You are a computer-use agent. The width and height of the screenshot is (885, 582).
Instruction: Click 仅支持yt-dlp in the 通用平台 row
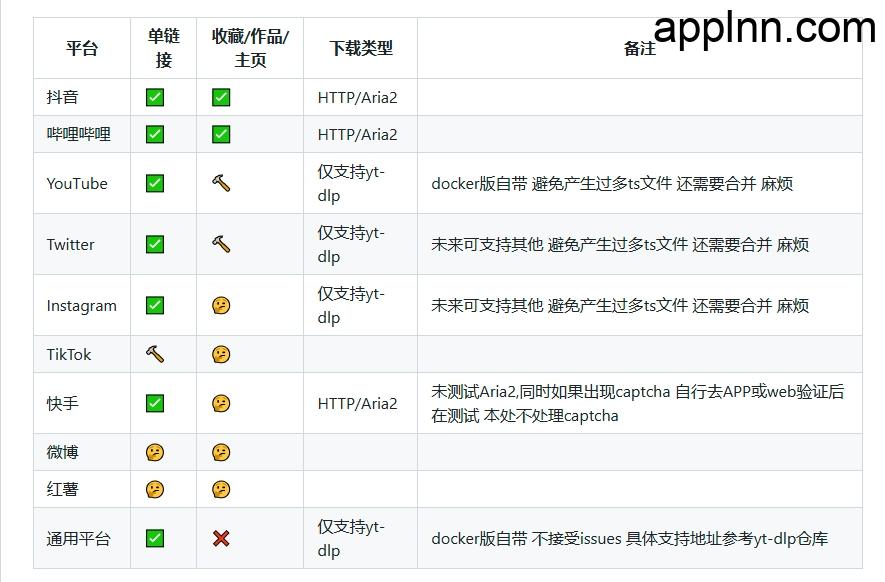[351, 538]
